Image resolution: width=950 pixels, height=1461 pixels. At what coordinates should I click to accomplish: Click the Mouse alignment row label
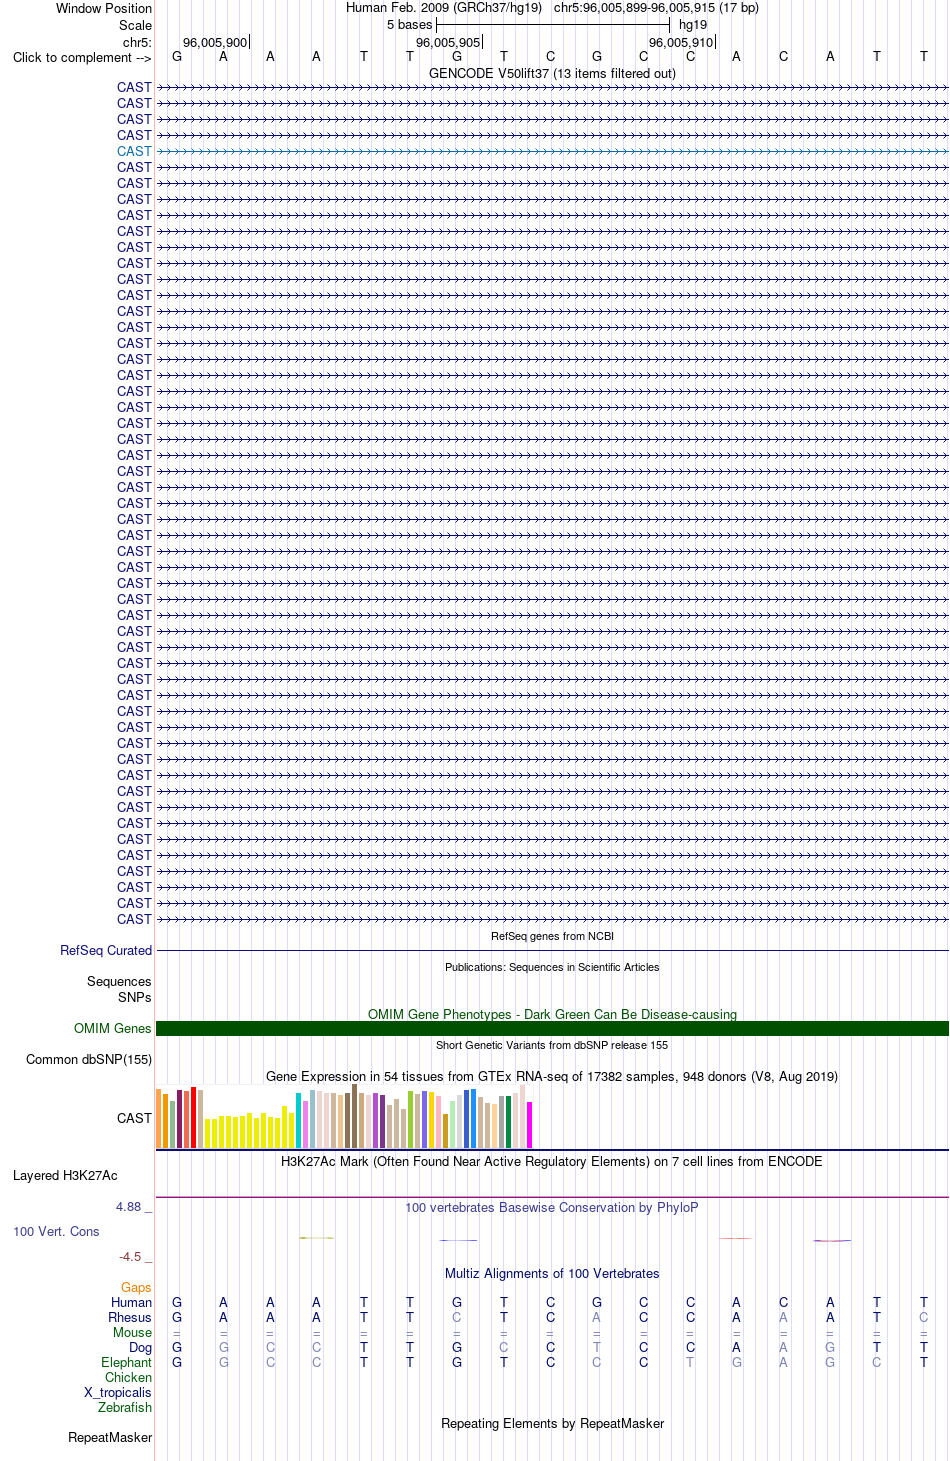click(x=132, y=1333)
